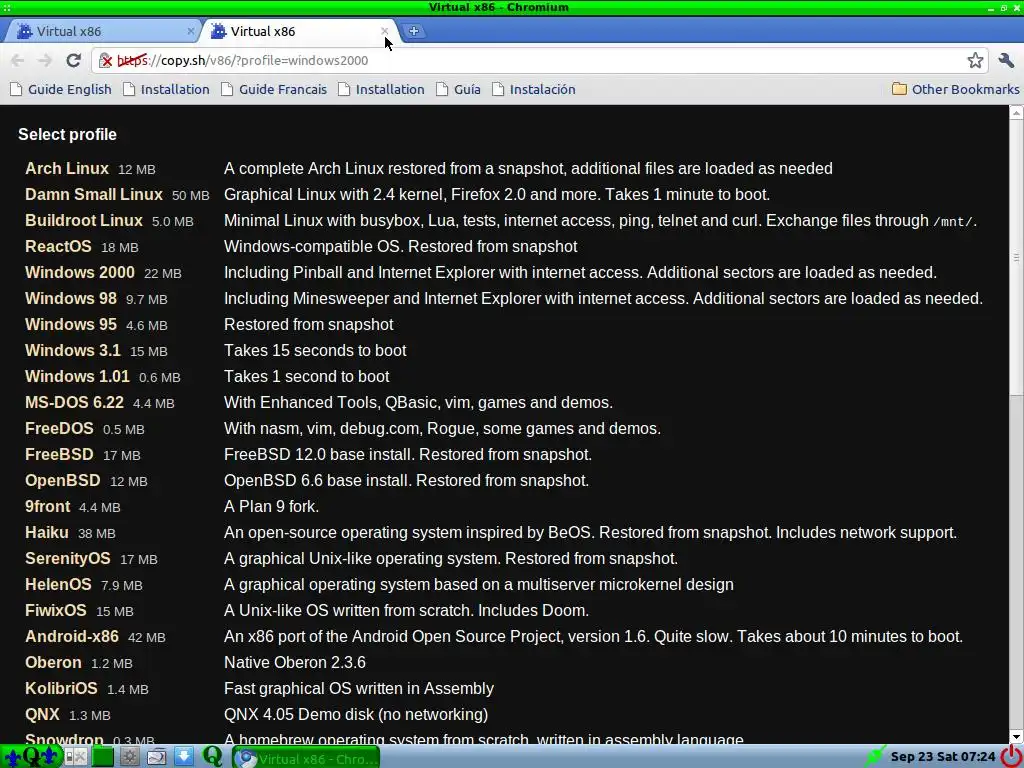Open the gear settings launcher in taskbar
Screen dimensions: 1024x768
point(129,757)
